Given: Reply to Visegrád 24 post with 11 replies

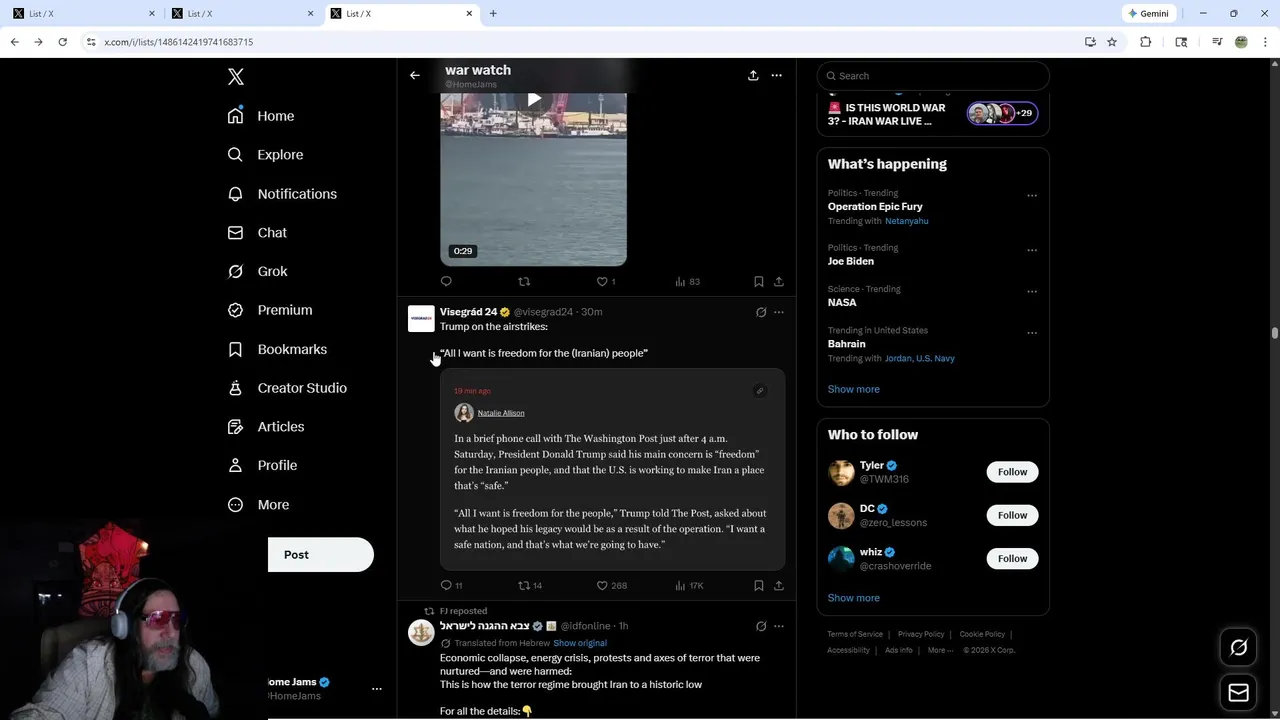Looking at the screenshot, I should tap(451, 586).
